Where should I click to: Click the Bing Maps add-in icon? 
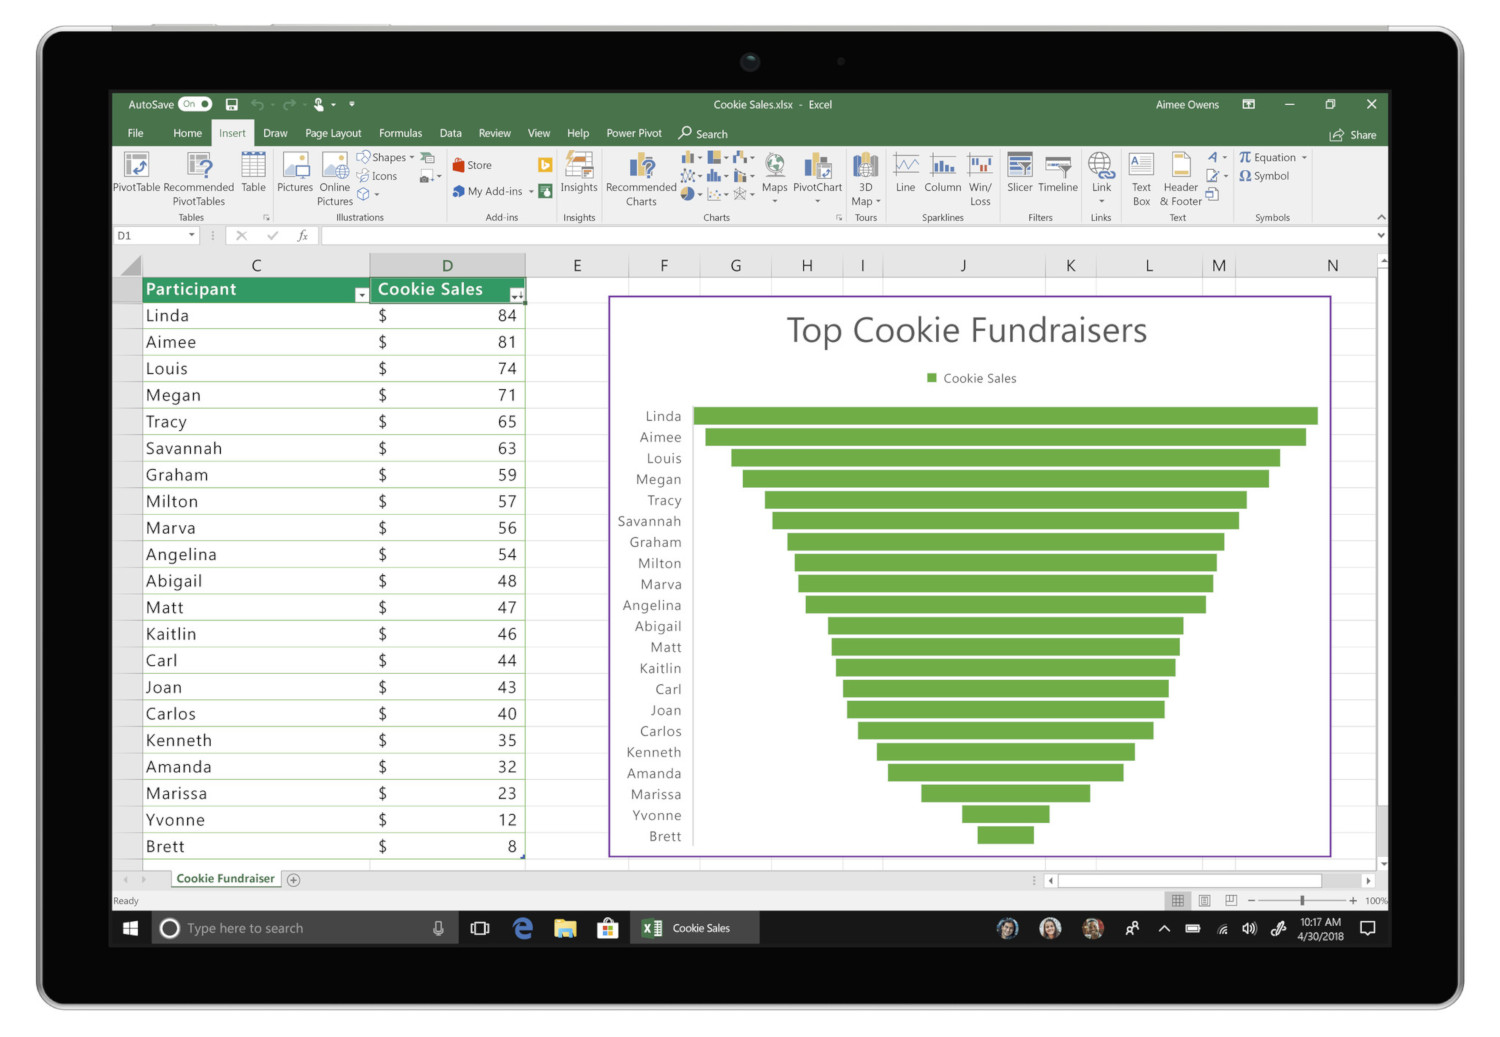(x=545, y=165)
